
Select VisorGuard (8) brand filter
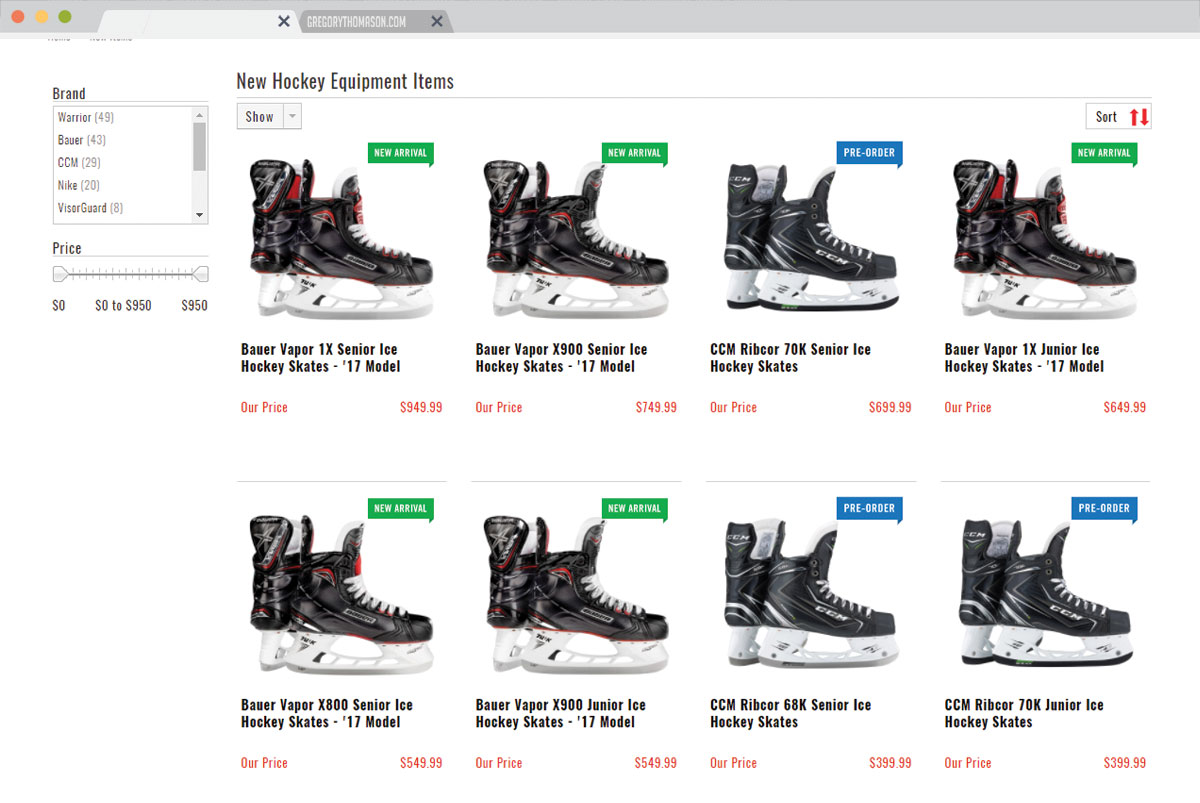(x=91, y=208)
